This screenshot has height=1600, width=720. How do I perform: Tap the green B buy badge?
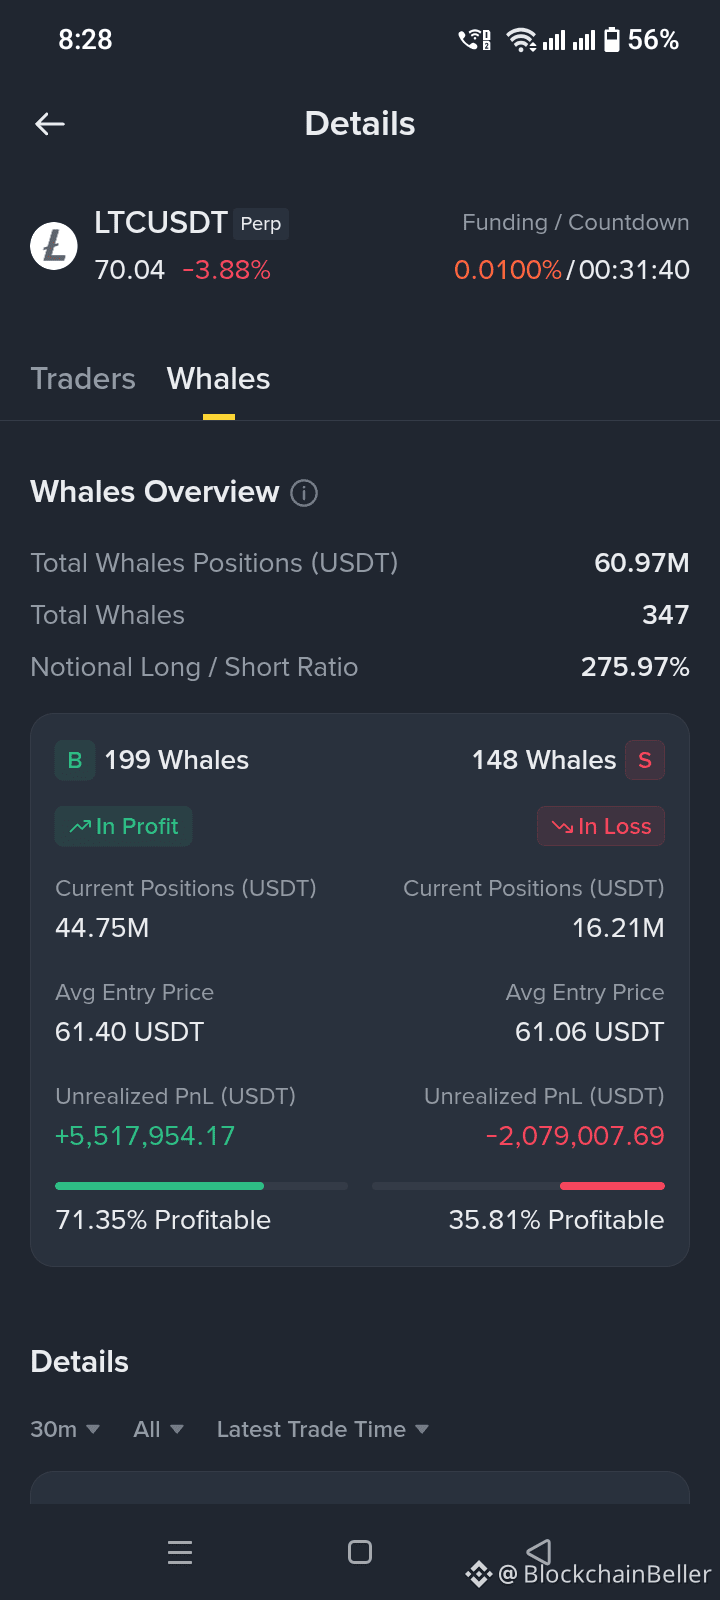click(x=75, y=760)
